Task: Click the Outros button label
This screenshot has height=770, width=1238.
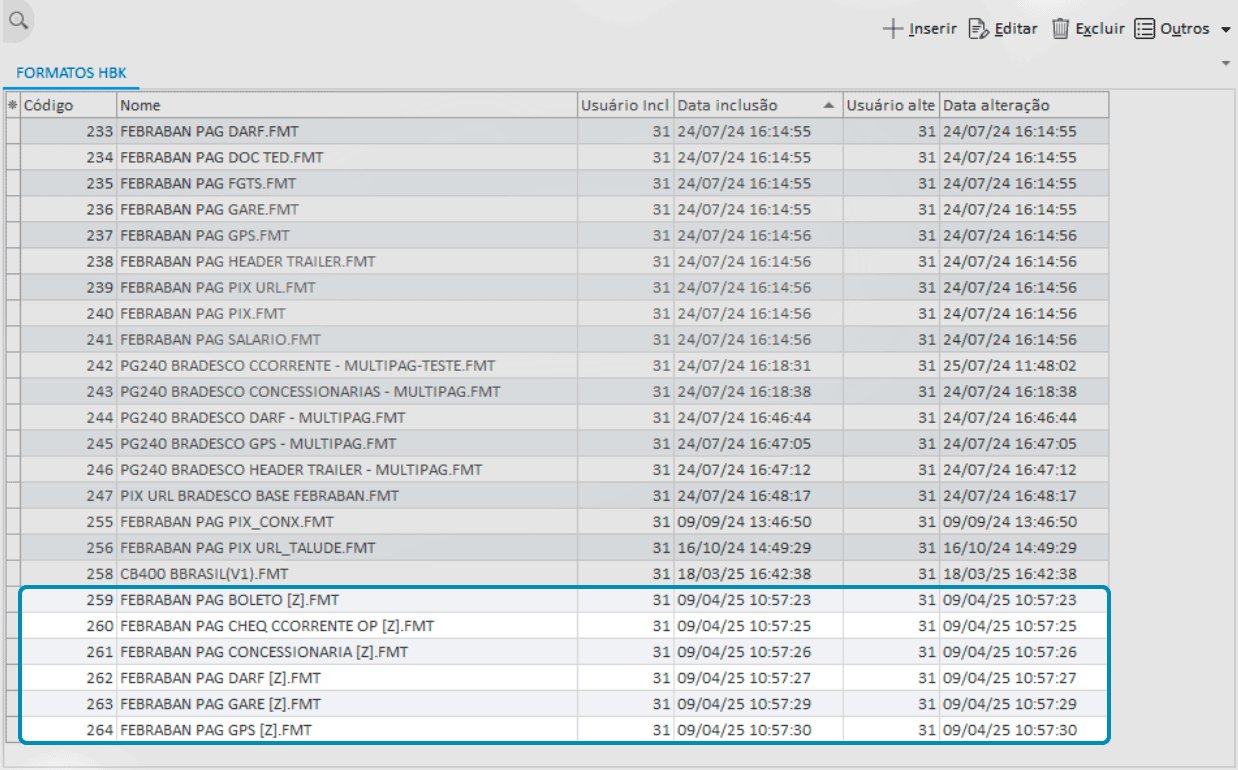Action: (1185, 29)
